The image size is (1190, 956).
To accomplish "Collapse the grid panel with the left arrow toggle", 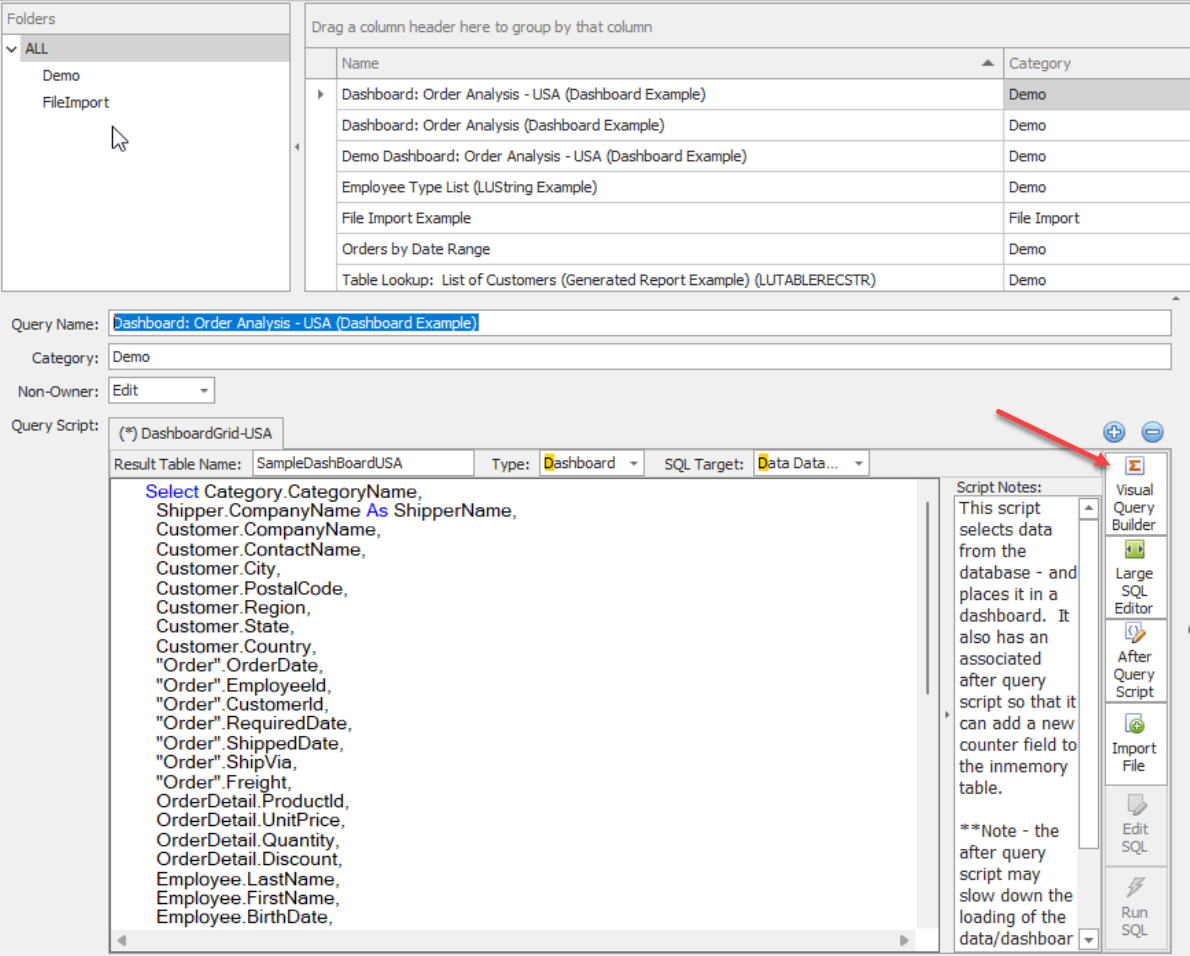I will [295, 145].
